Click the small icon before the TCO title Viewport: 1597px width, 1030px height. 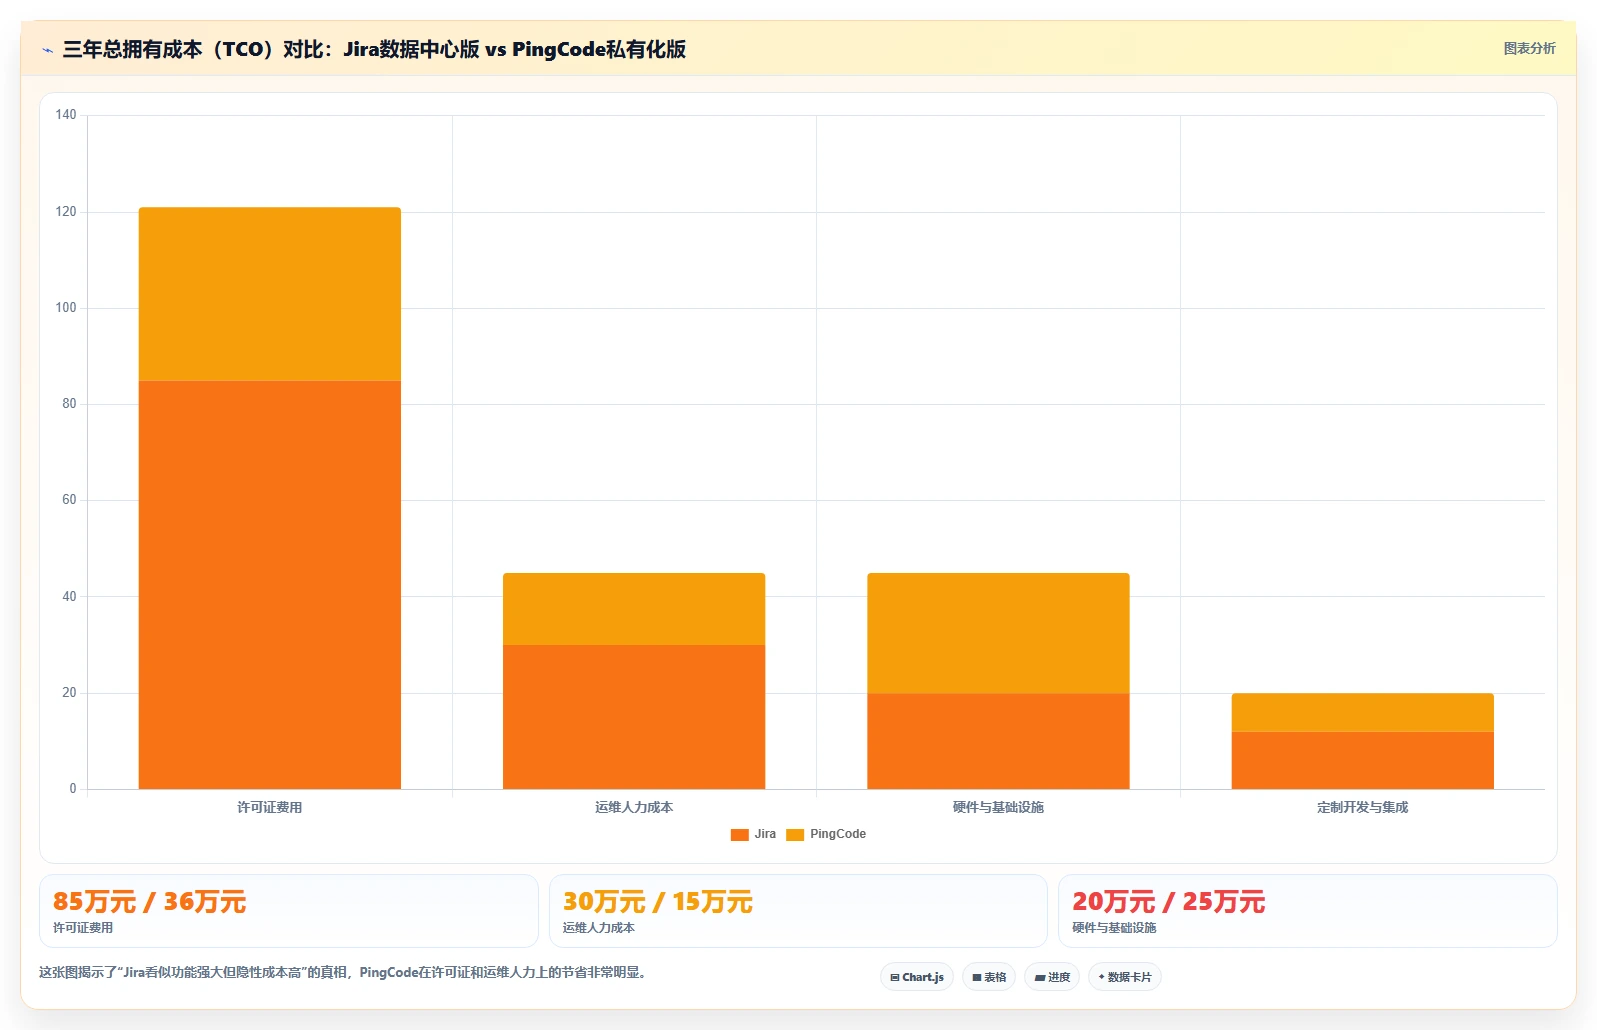pos(47,50)
